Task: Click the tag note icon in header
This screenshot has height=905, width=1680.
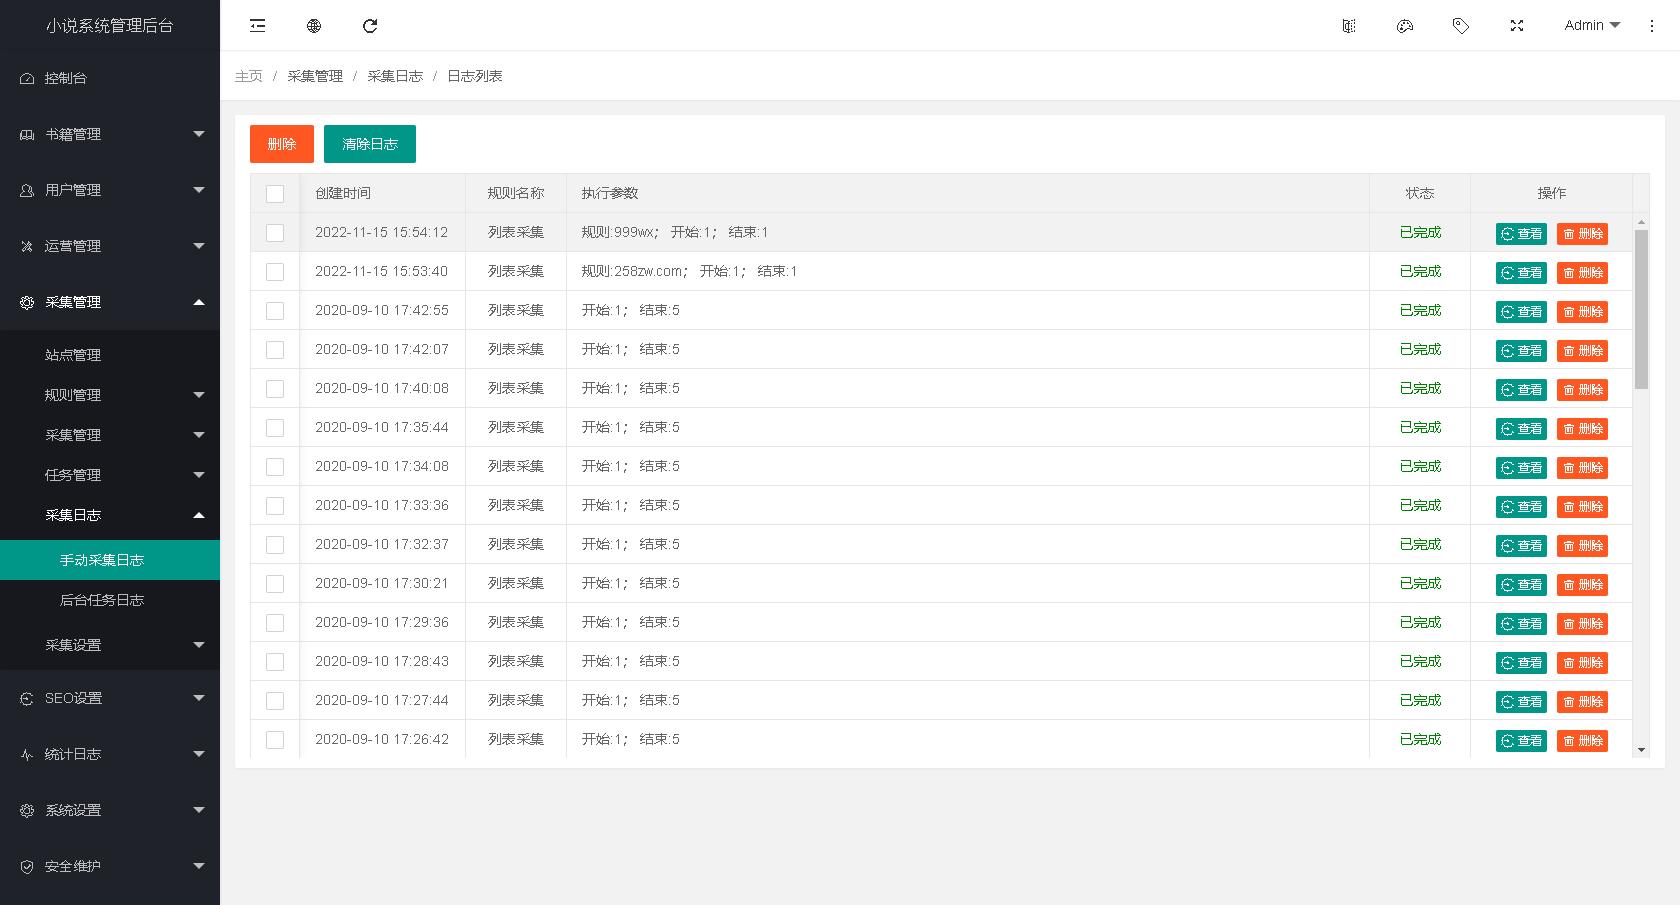Action: [1461, 26]
